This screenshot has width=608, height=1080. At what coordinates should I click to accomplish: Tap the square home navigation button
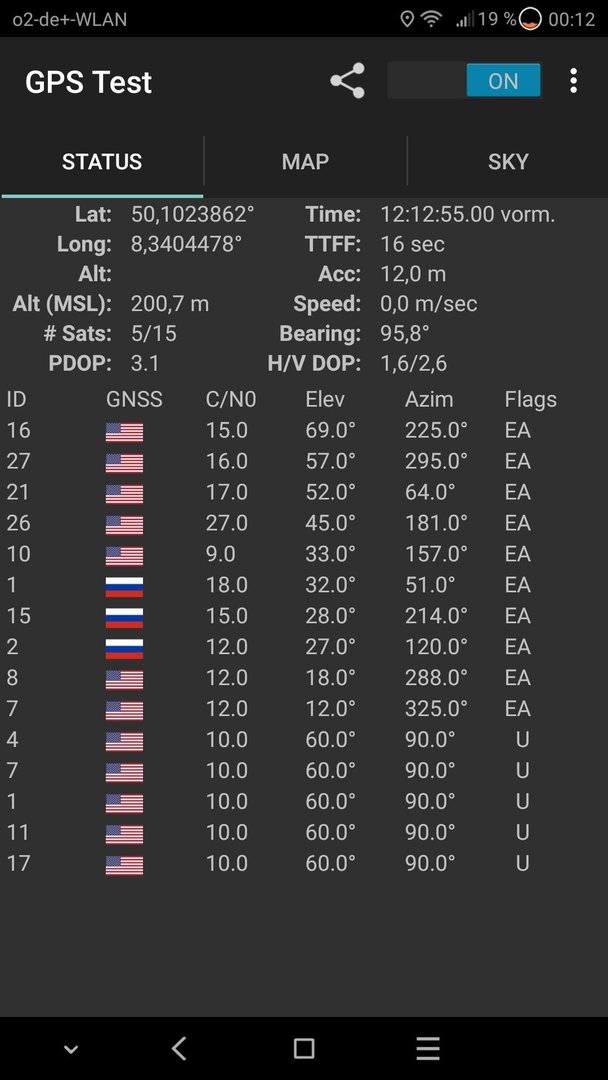[304, 1048]
